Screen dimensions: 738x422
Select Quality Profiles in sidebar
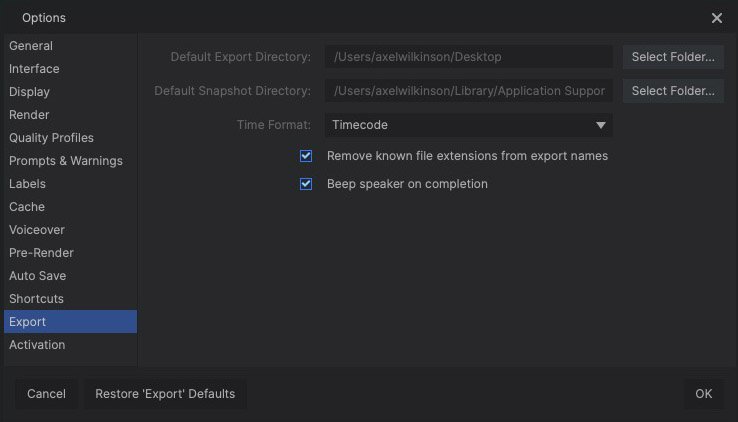click(51, 138)
